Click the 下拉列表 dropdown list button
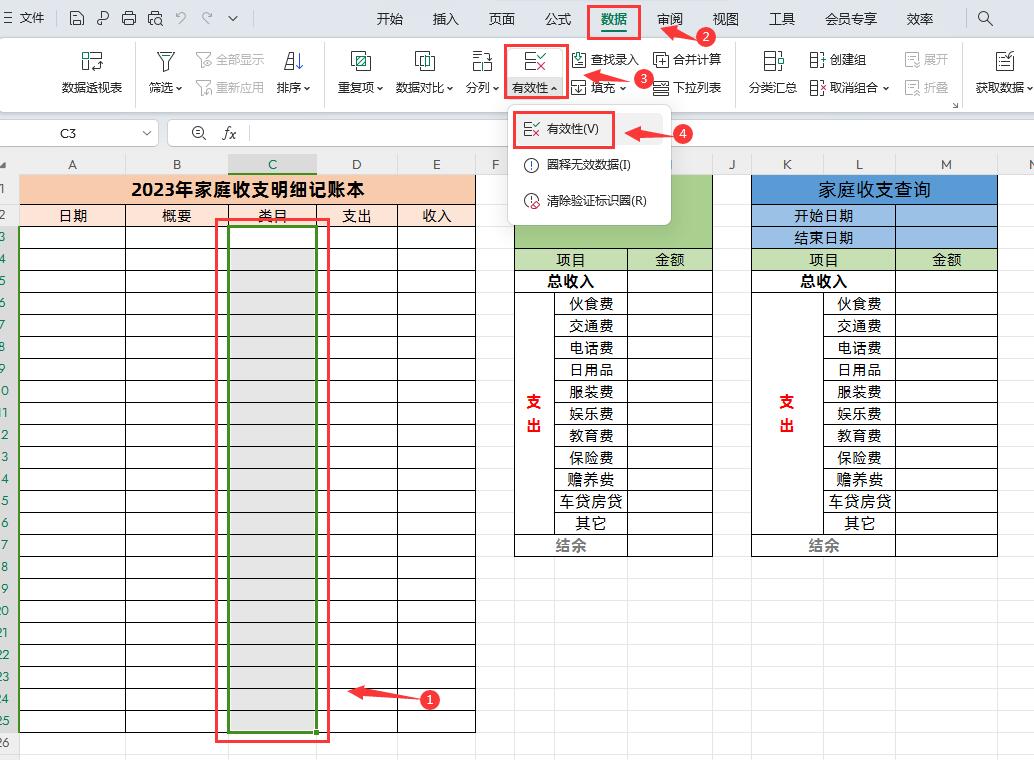The height and width of the screenshot is (760, 1034). click(x=687, y=88)
